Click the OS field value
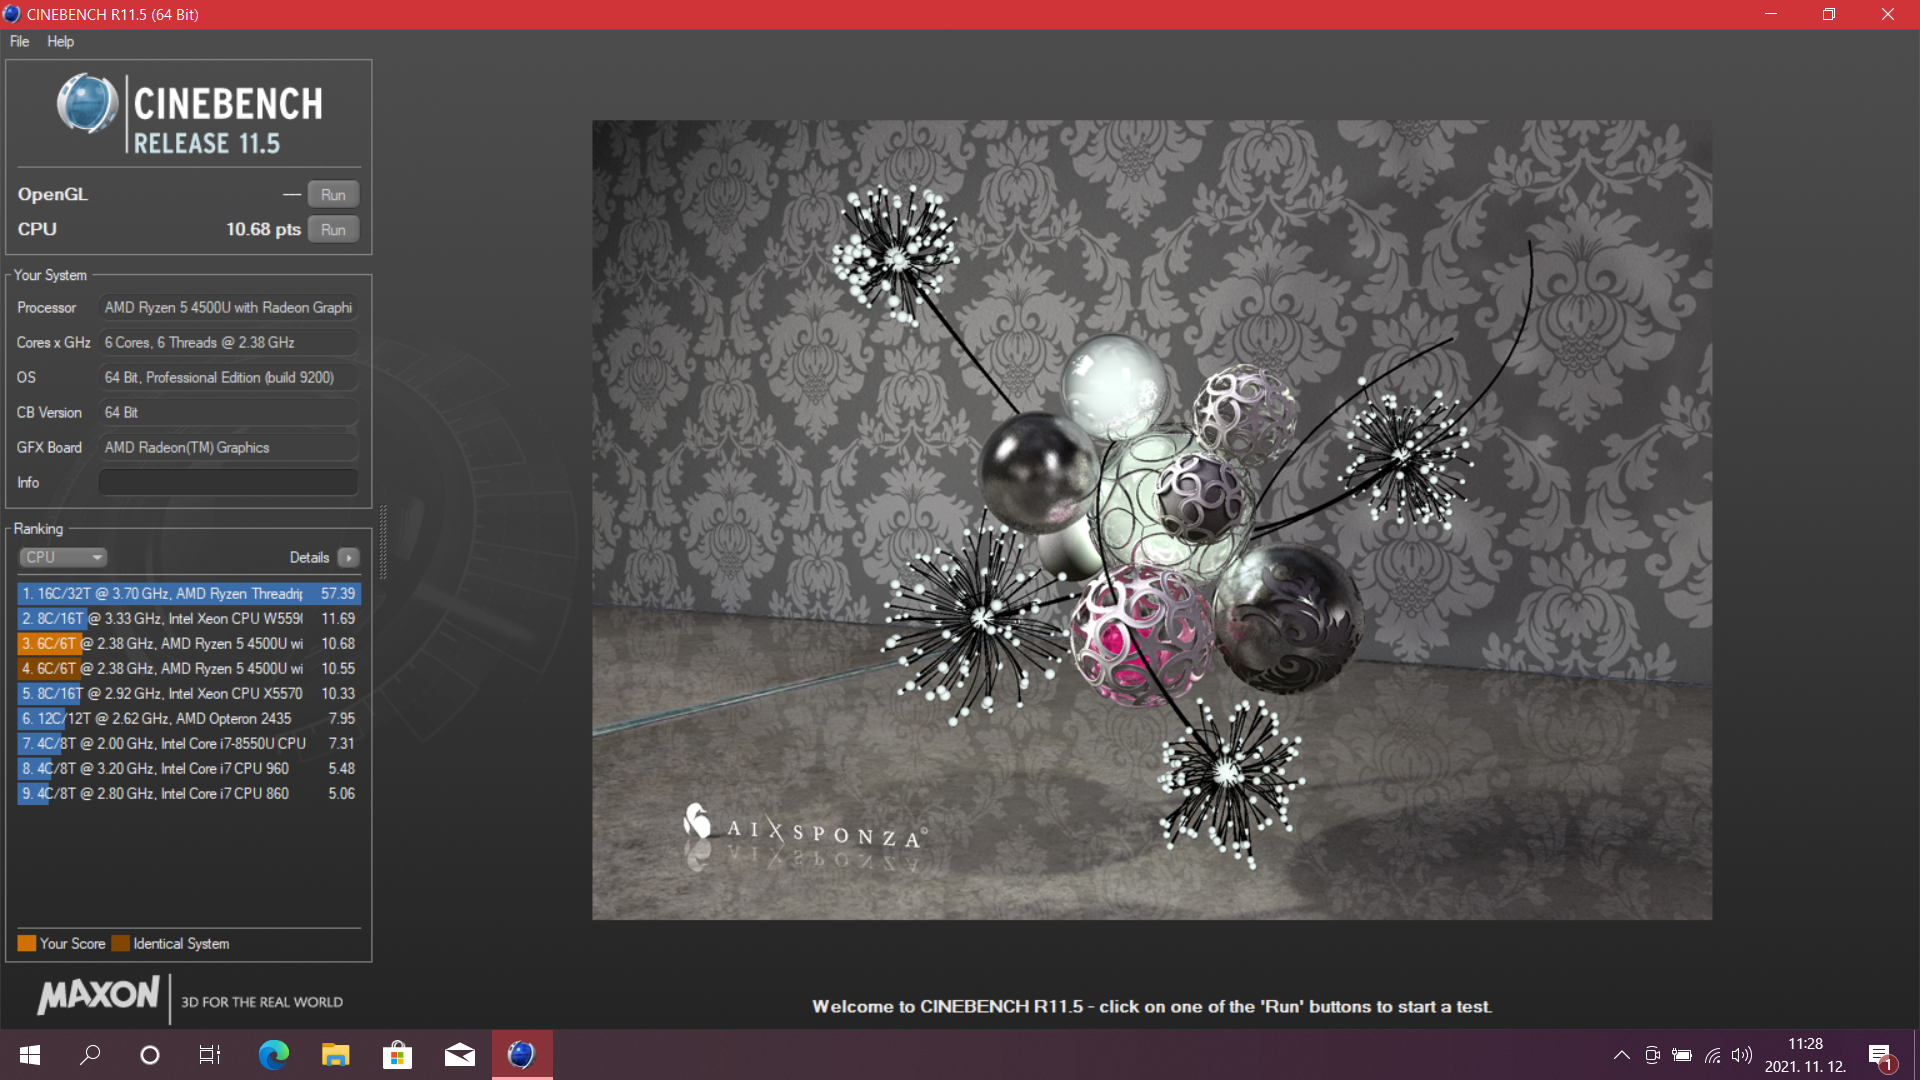Screen dimensions: 1920x1080 click(228, 377)
